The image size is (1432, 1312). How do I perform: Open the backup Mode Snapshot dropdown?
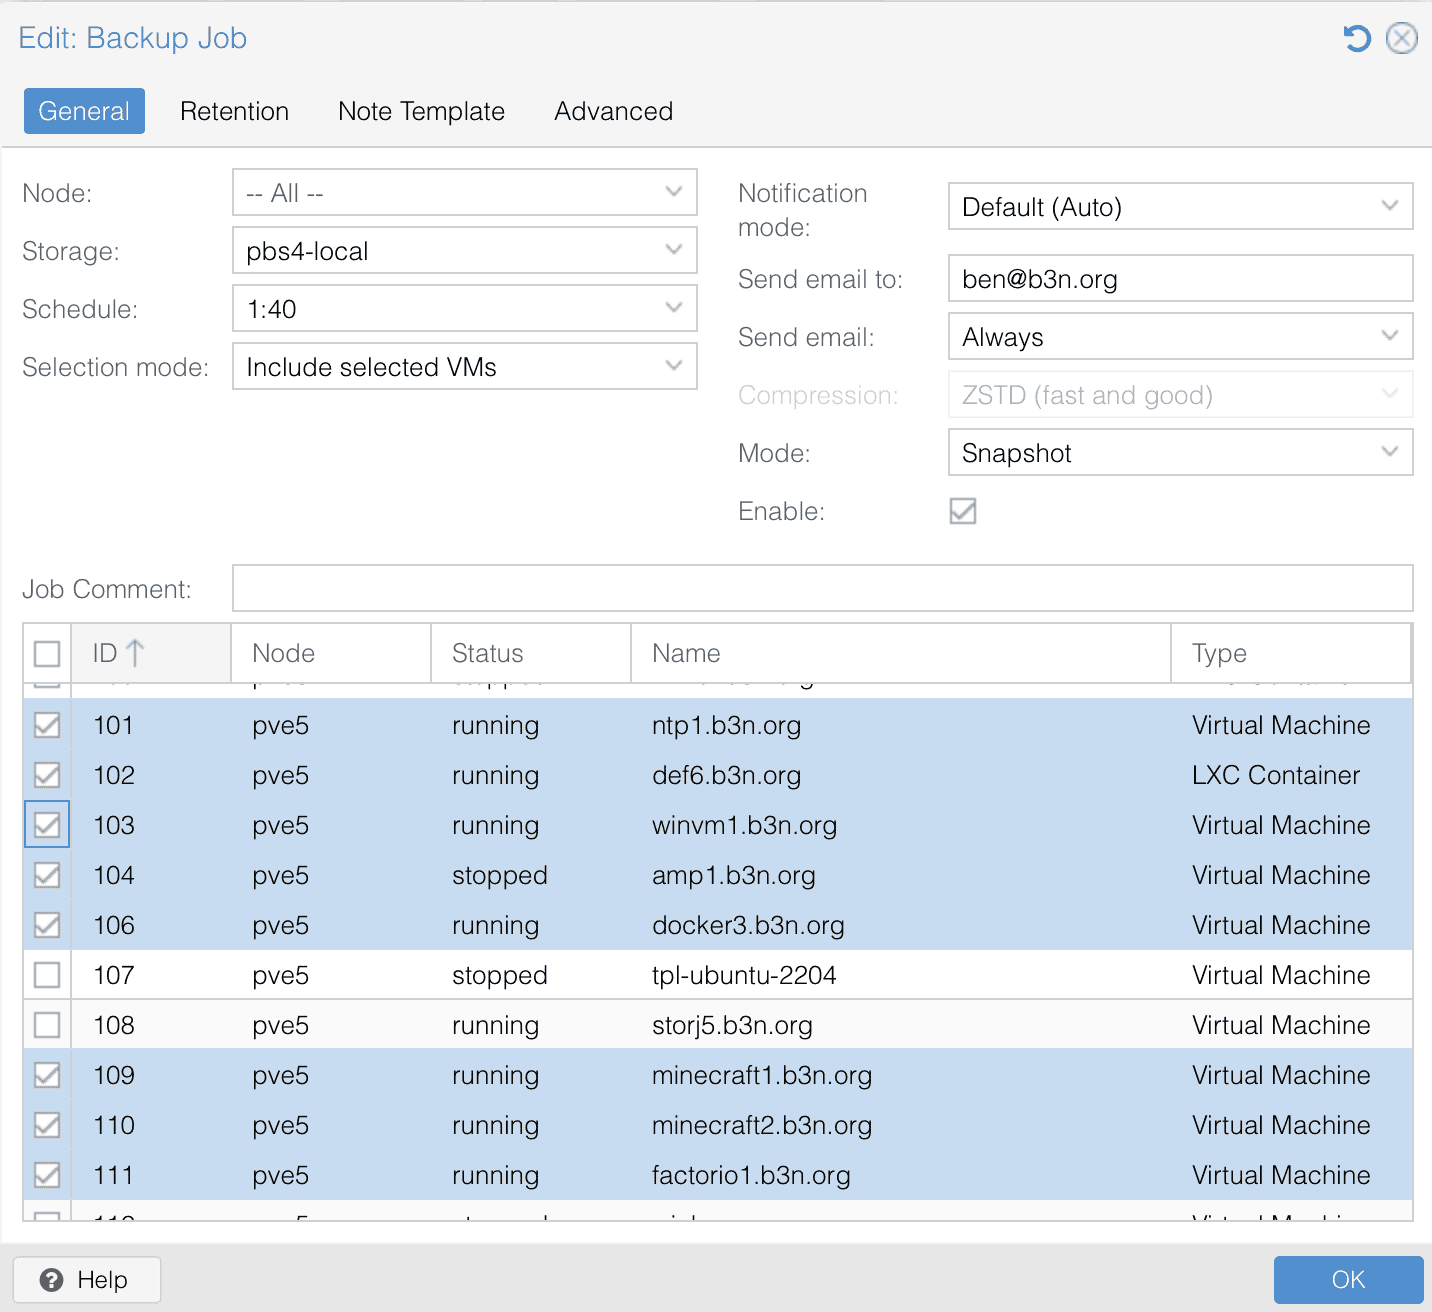point(1389,452)
